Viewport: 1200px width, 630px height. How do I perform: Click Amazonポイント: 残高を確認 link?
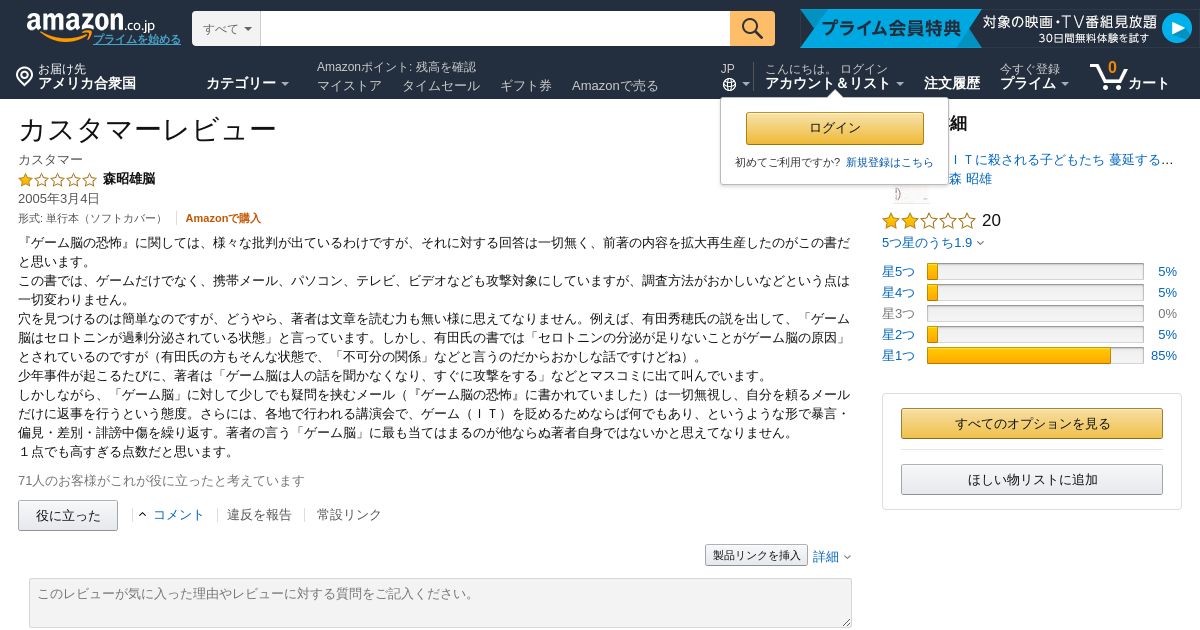[396, 67]
